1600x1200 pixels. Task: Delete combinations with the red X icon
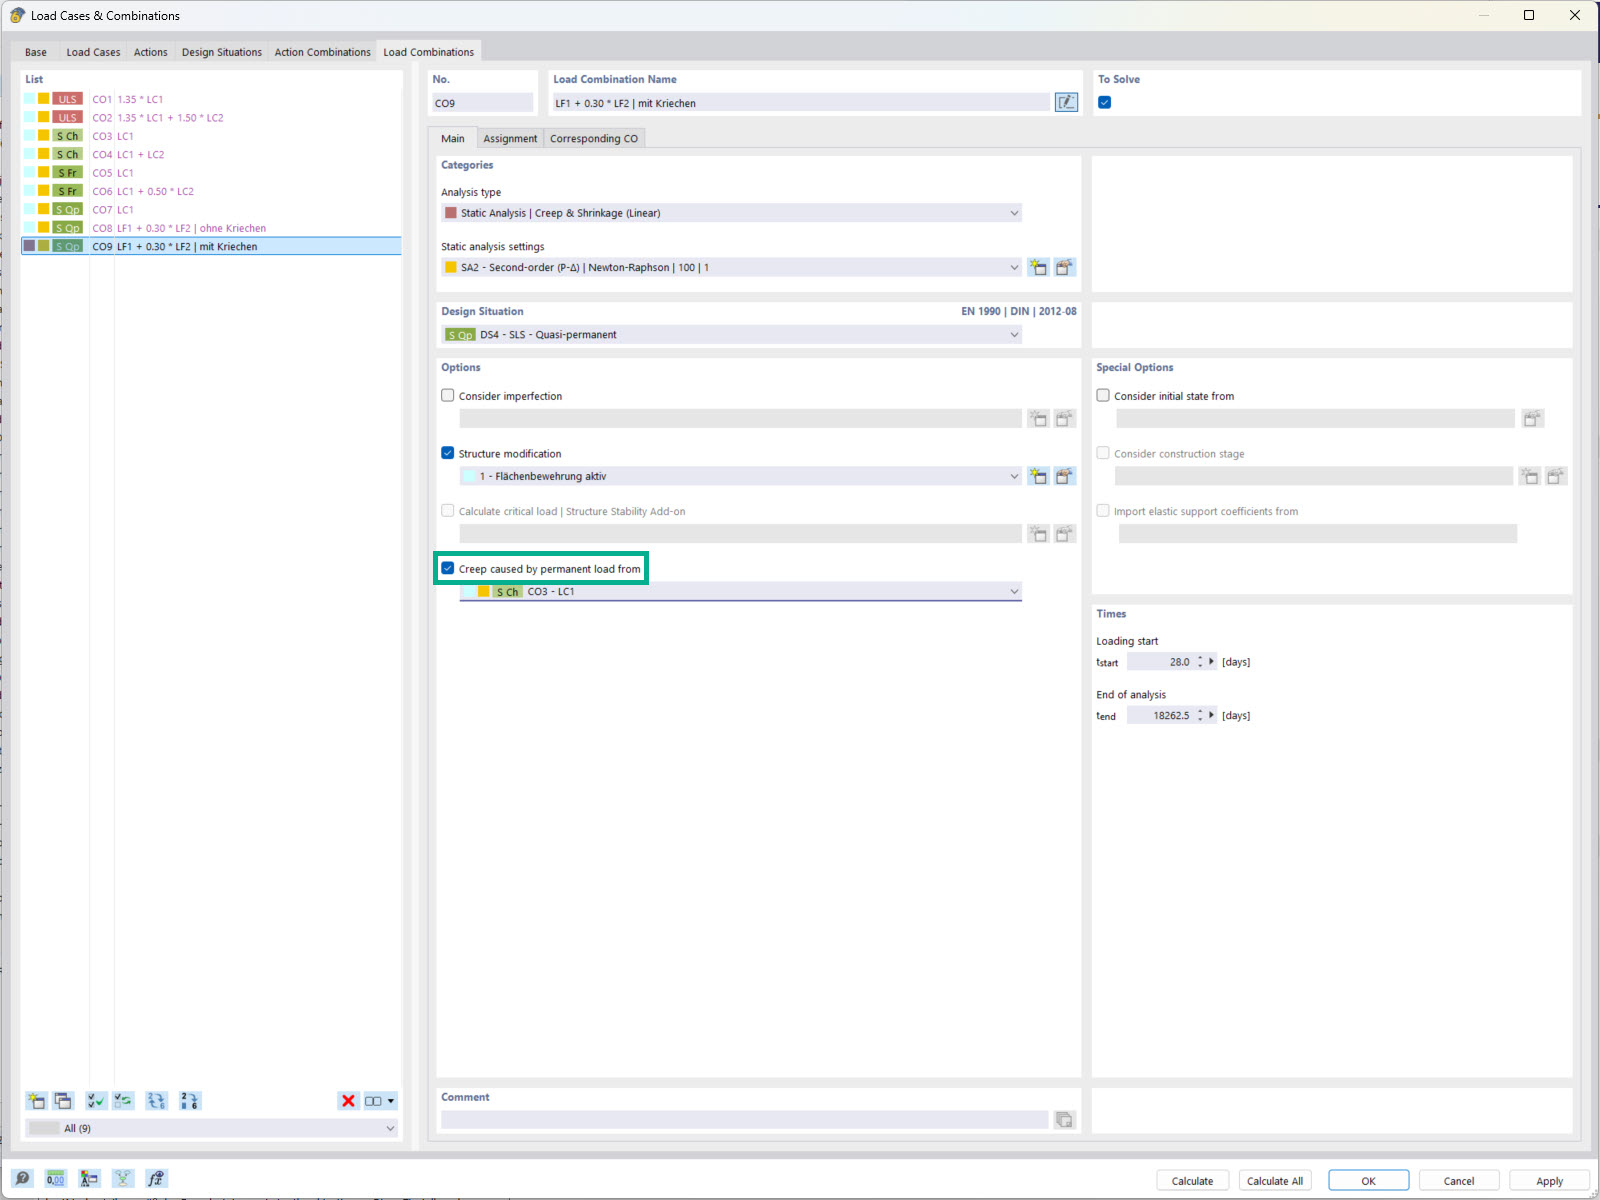point(347,1100)
